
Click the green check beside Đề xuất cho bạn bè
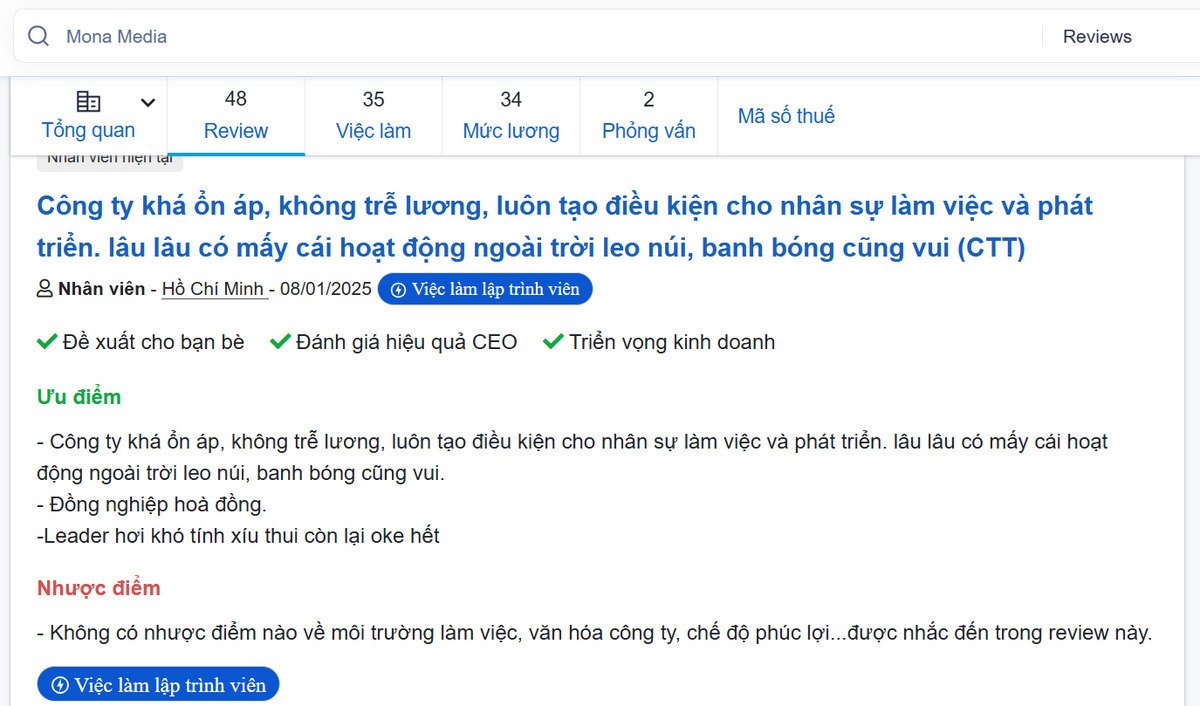click(46, 343)
